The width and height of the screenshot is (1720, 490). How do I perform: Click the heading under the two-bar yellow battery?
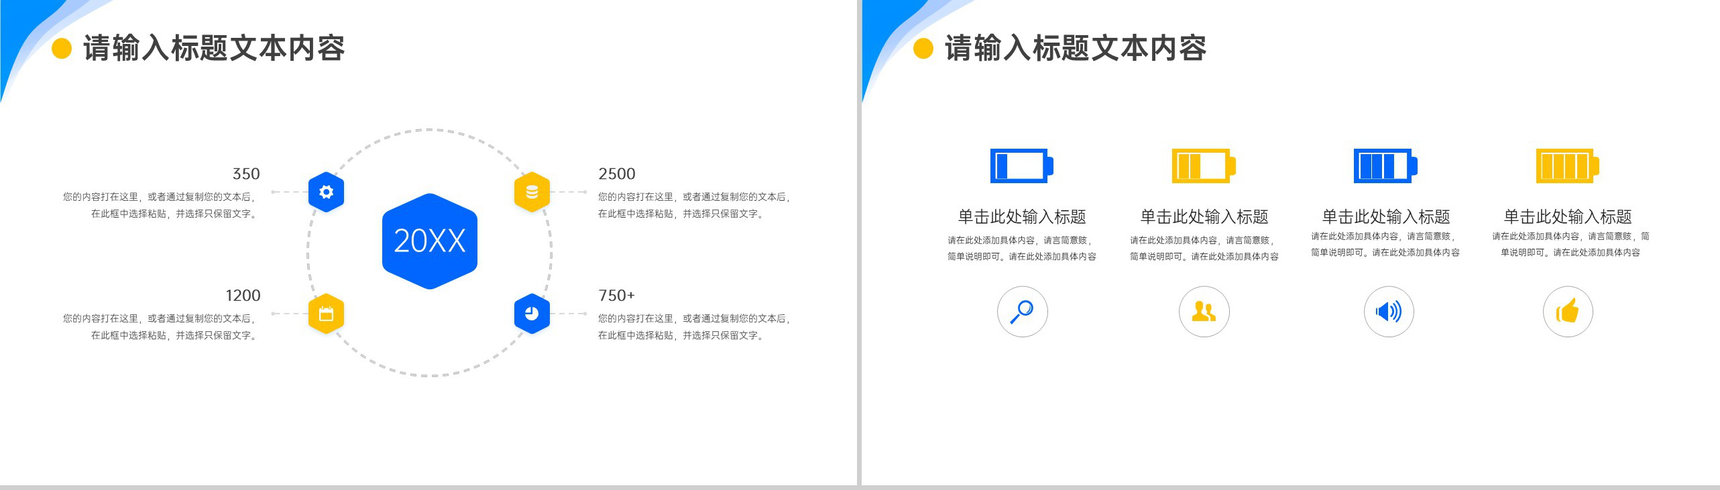[x=1204, y=217]
